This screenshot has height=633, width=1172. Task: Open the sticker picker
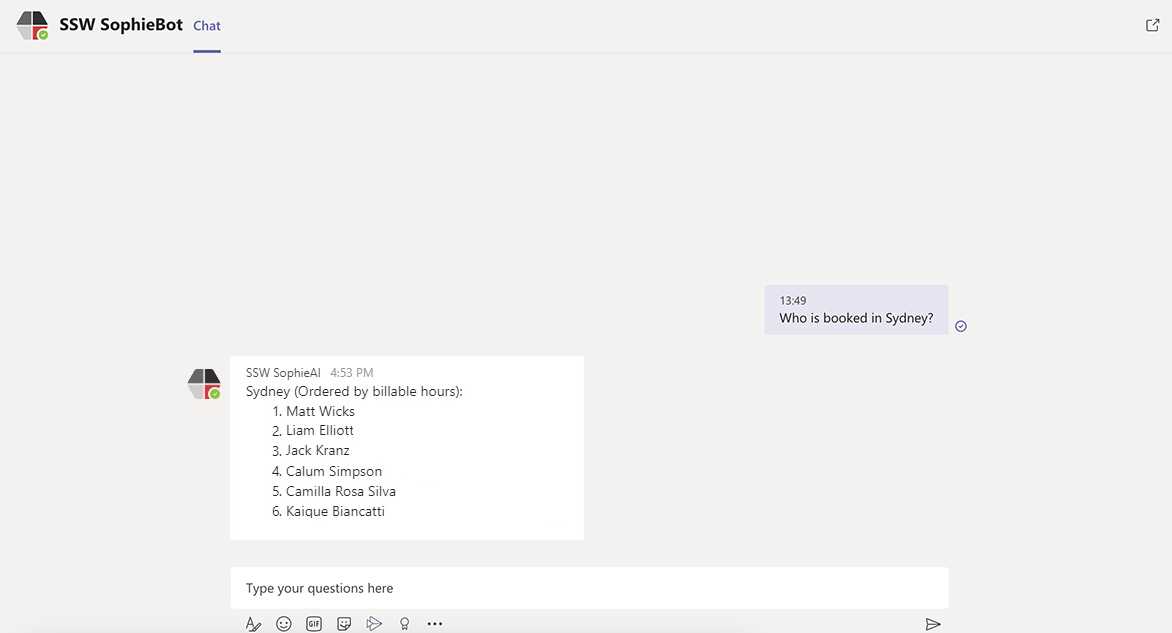coord(344,624)
